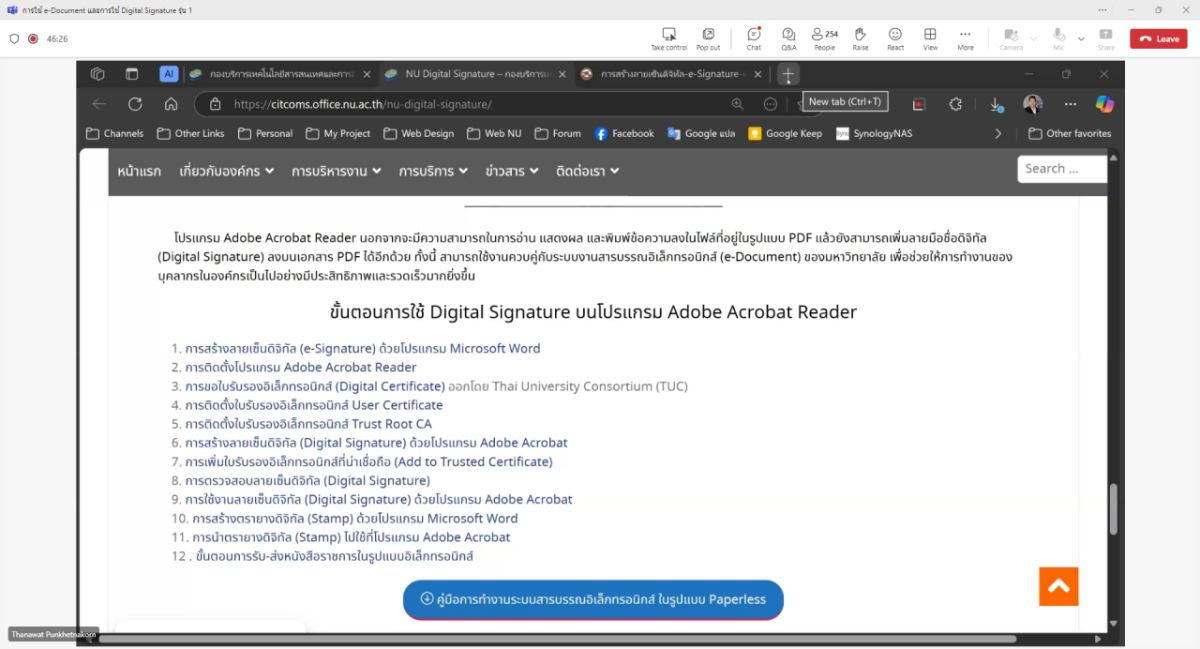
Task: Leave the Teams meeting
Action: (x=1159, y=39)
